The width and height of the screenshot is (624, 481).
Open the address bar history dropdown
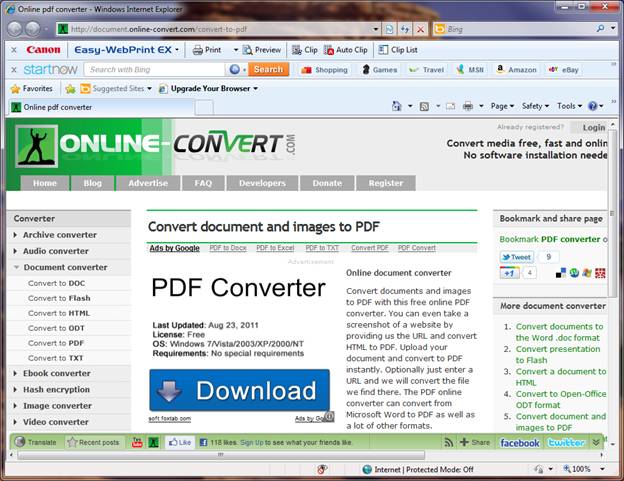coord(376,29)
